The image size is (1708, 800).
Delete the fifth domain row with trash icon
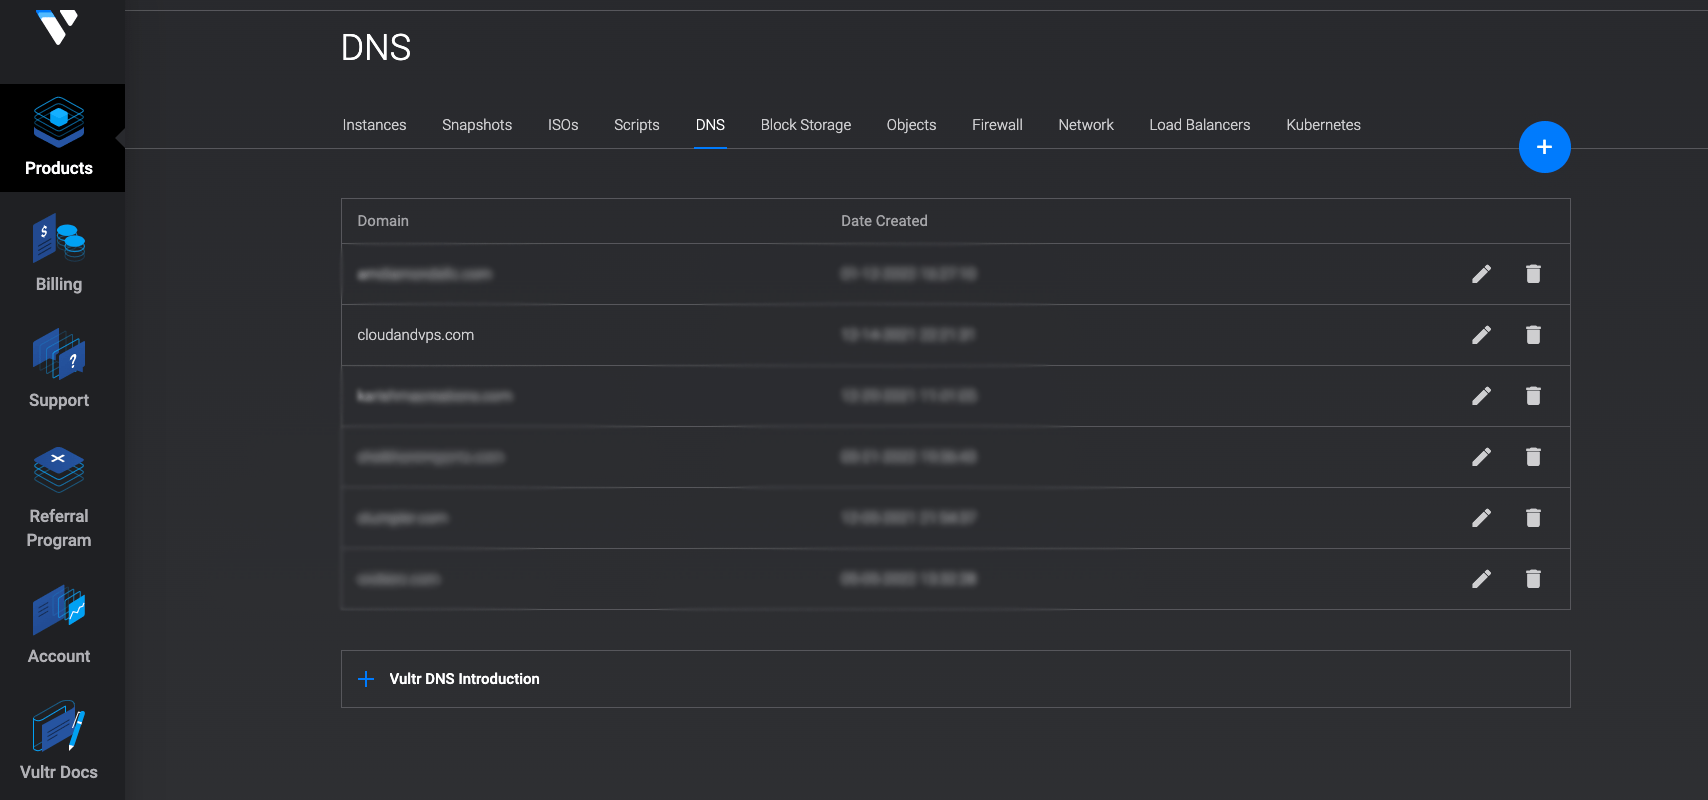pos(1533,518)
